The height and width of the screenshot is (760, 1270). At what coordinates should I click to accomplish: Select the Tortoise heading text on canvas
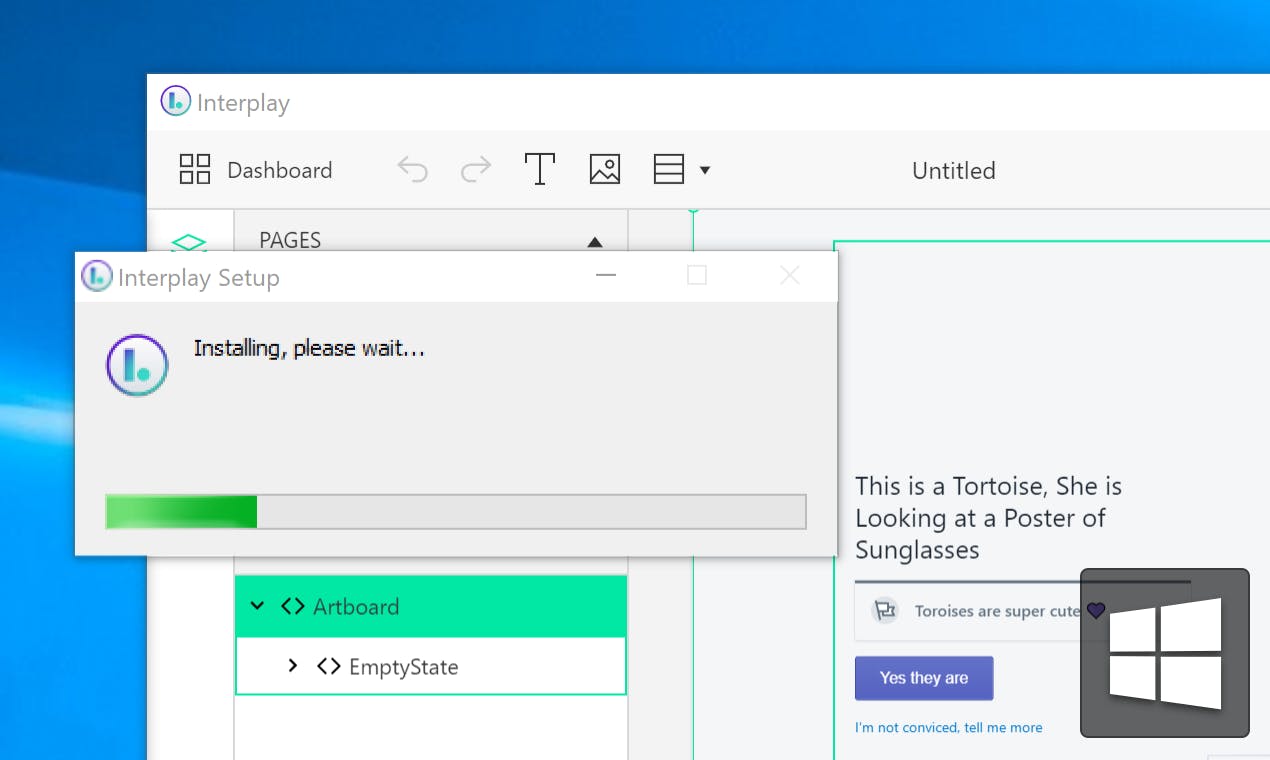[988, 518]
